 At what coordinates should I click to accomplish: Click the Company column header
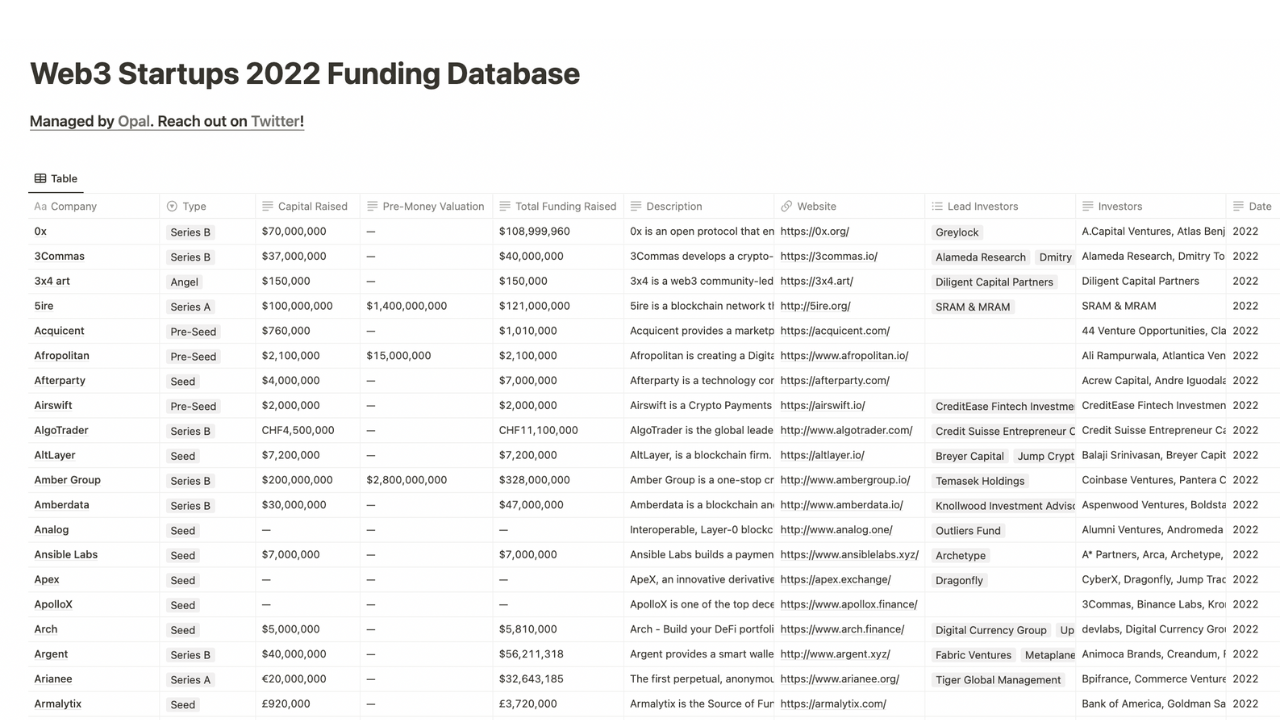94,206
